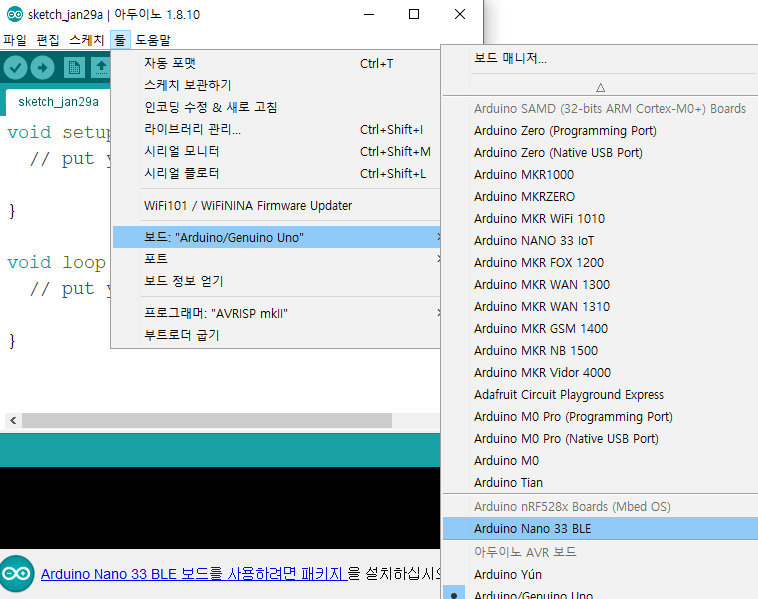
Task: Close the open 툴 menu
Action: pyautogui.click(x=120, y=40)
